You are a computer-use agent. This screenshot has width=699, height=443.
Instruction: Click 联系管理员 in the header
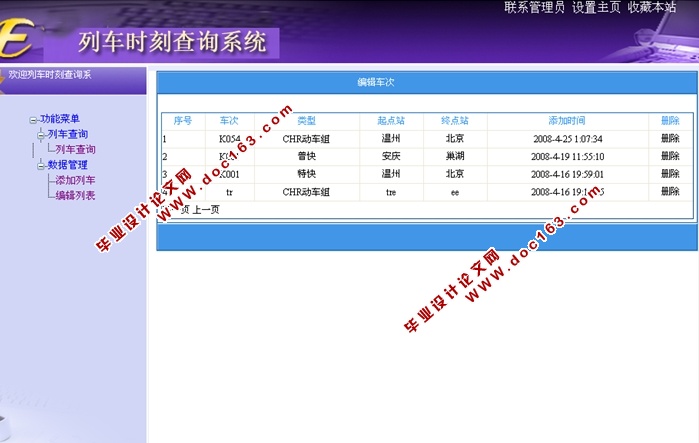pos(534,7)
